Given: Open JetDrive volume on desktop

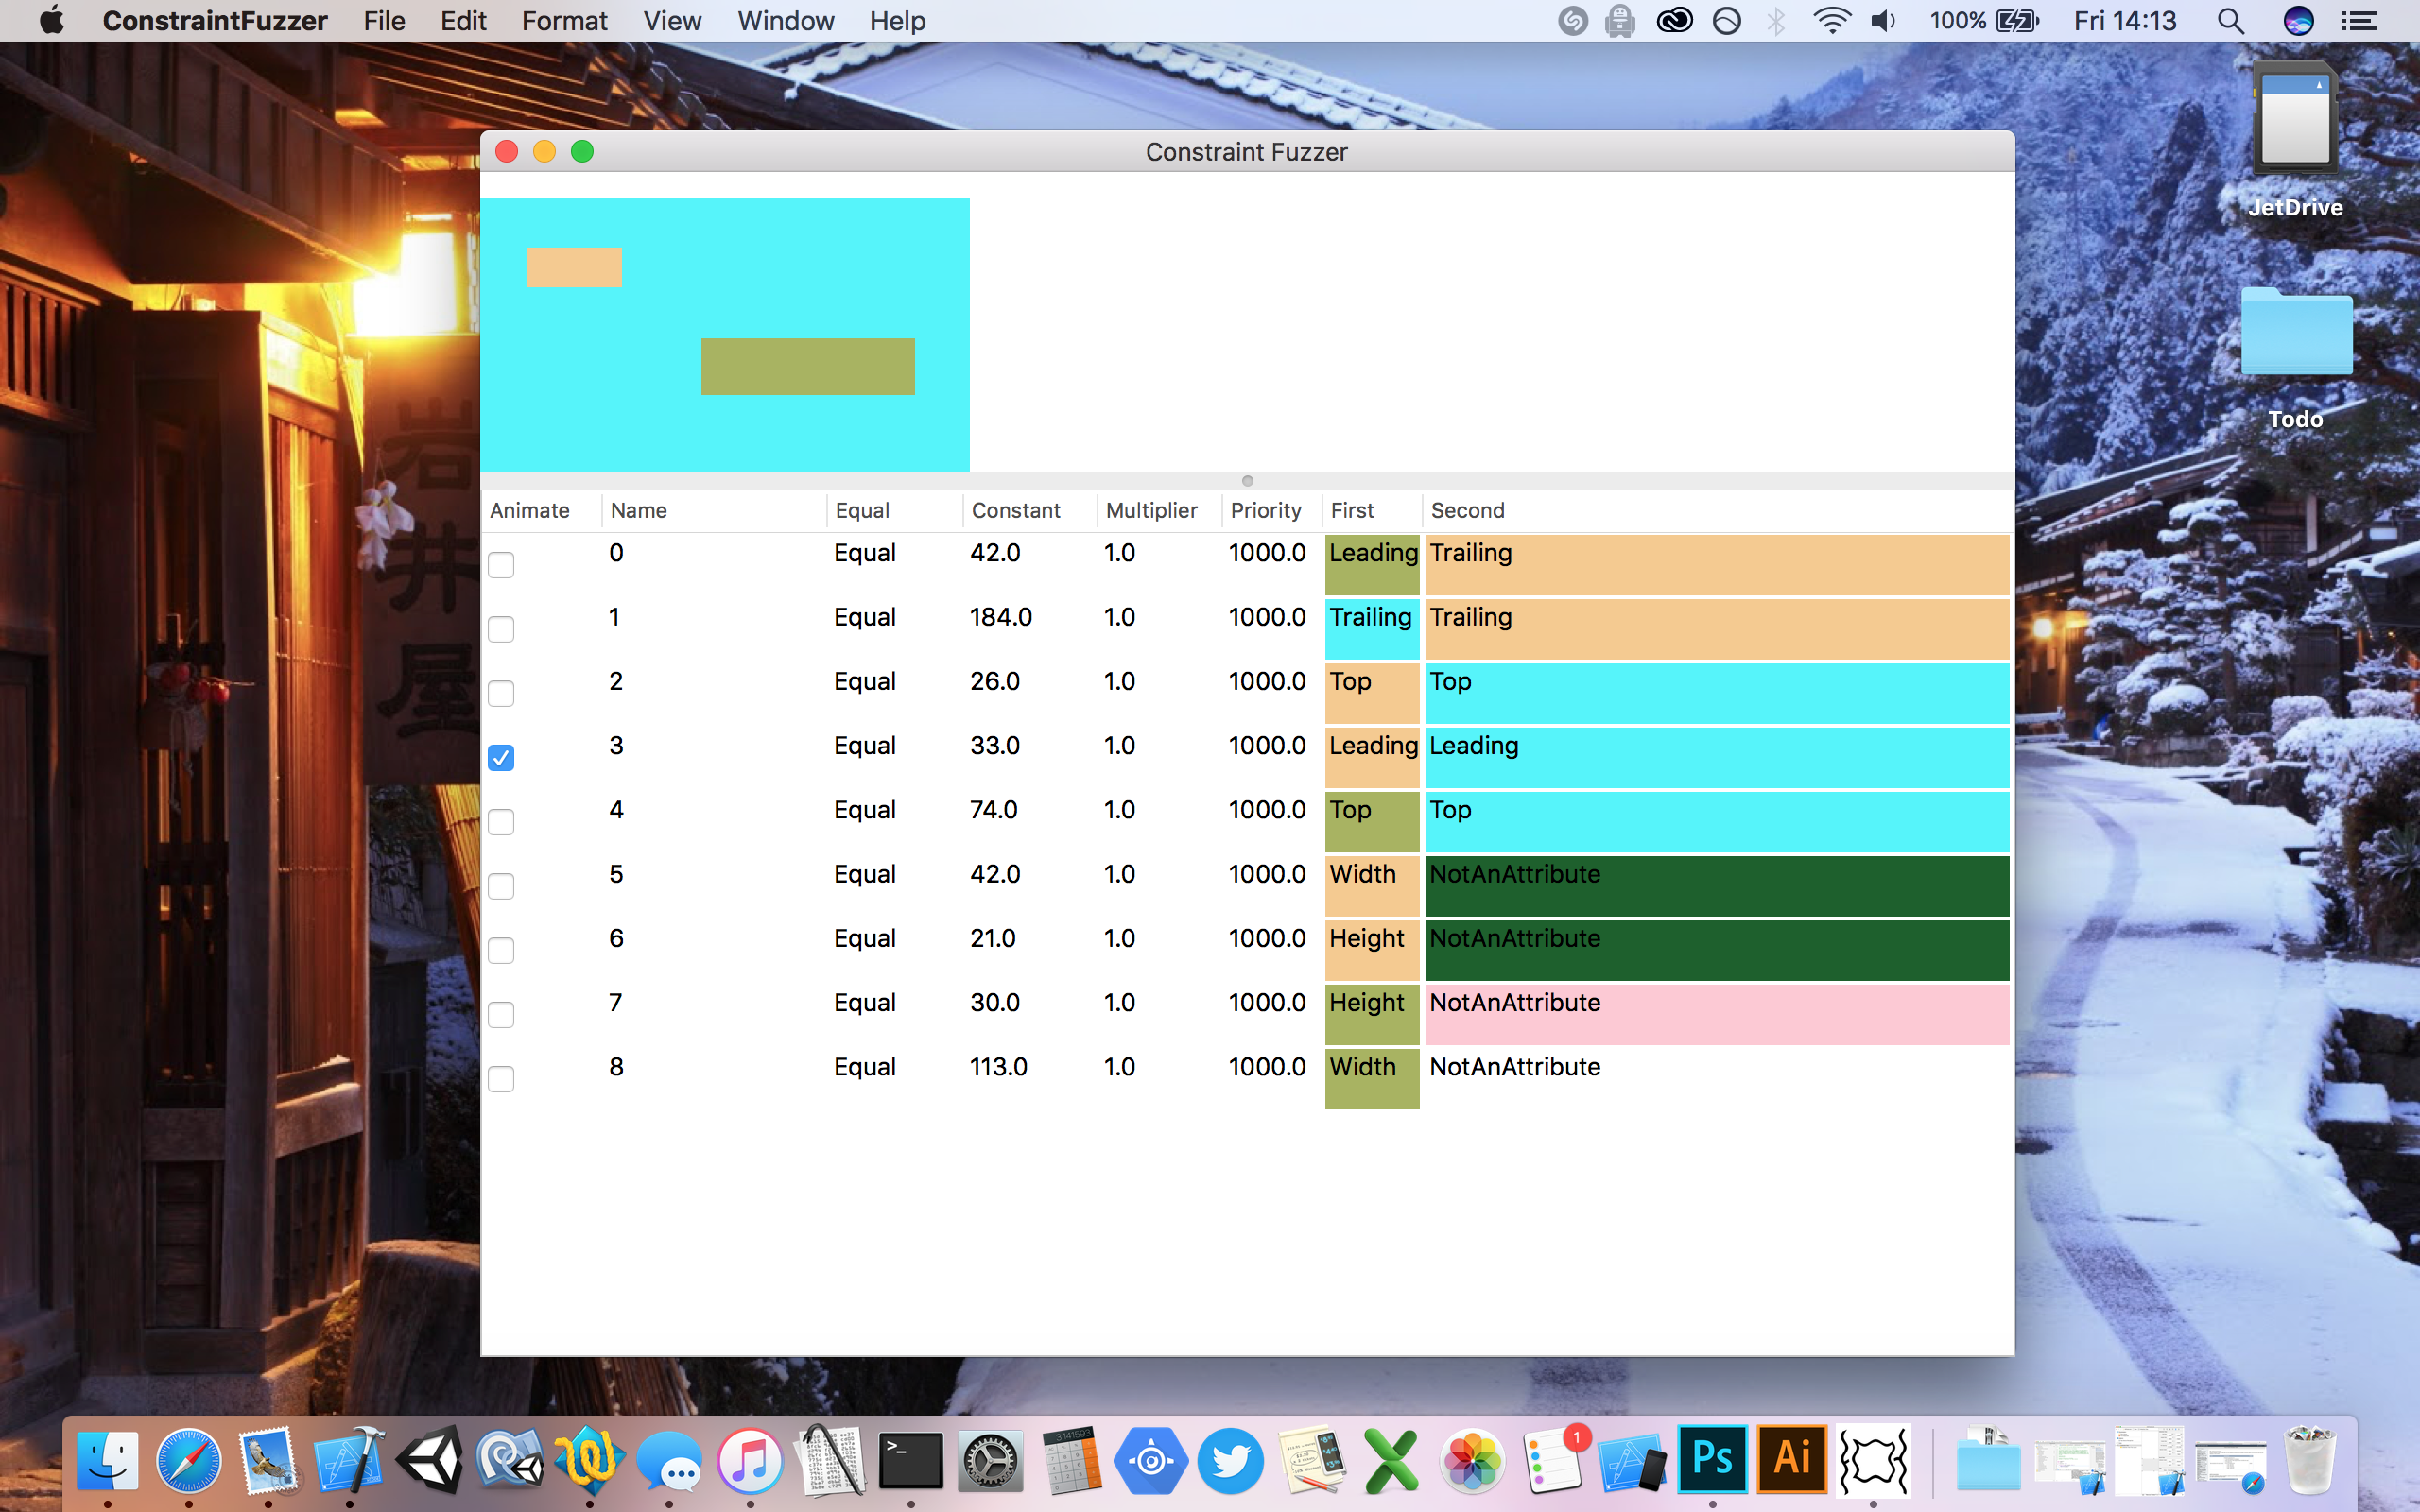Looking at the screenshot, I should point(2295,120).
